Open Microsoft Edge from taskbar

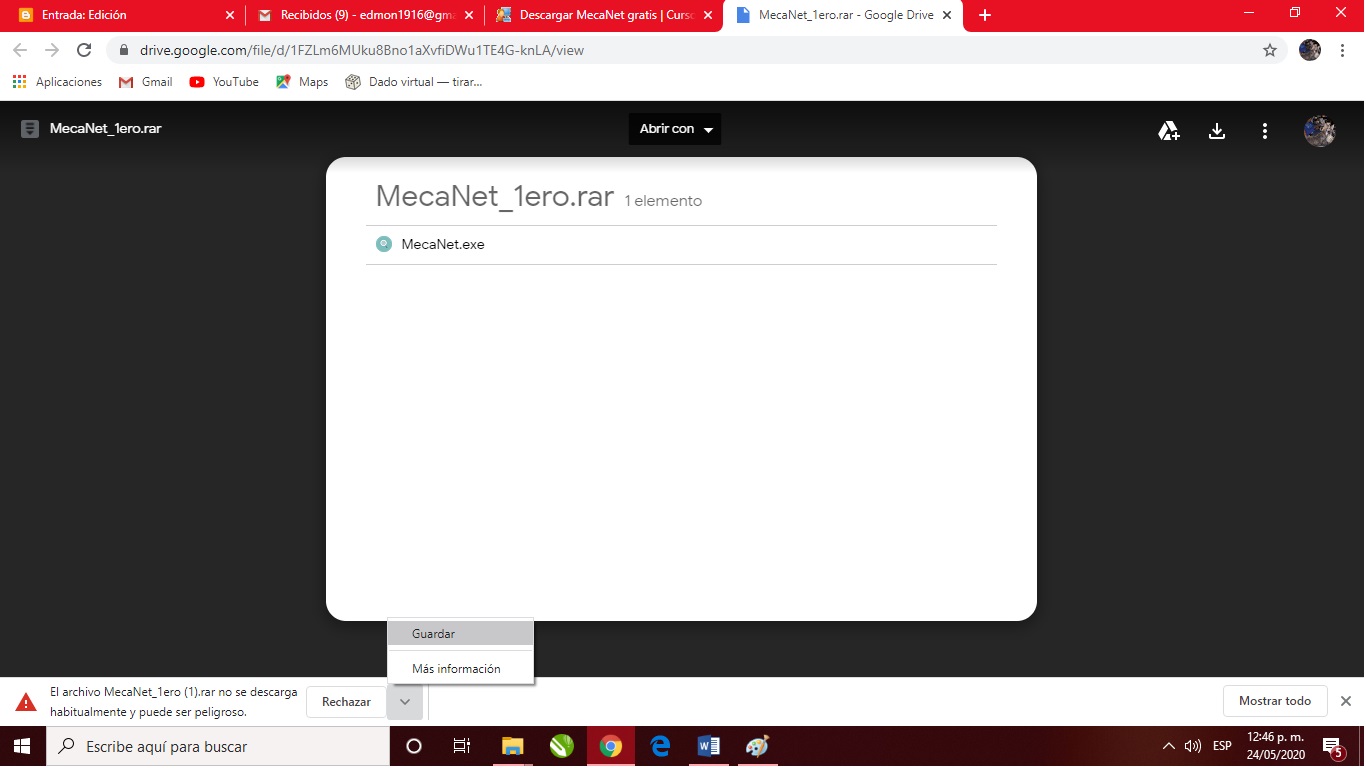tap(660, 746)
